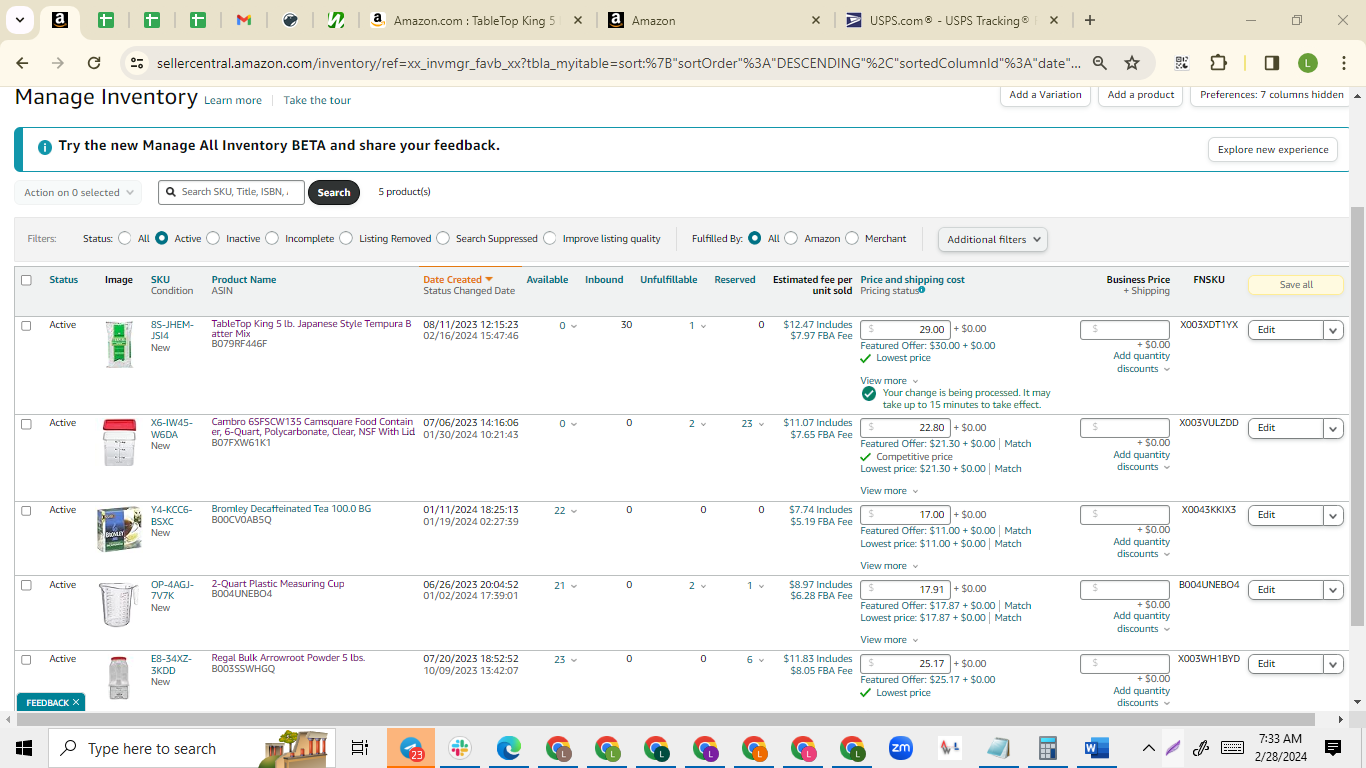Click the Add a product button
The image size is (1366, 768).
tap(1141, 95)
